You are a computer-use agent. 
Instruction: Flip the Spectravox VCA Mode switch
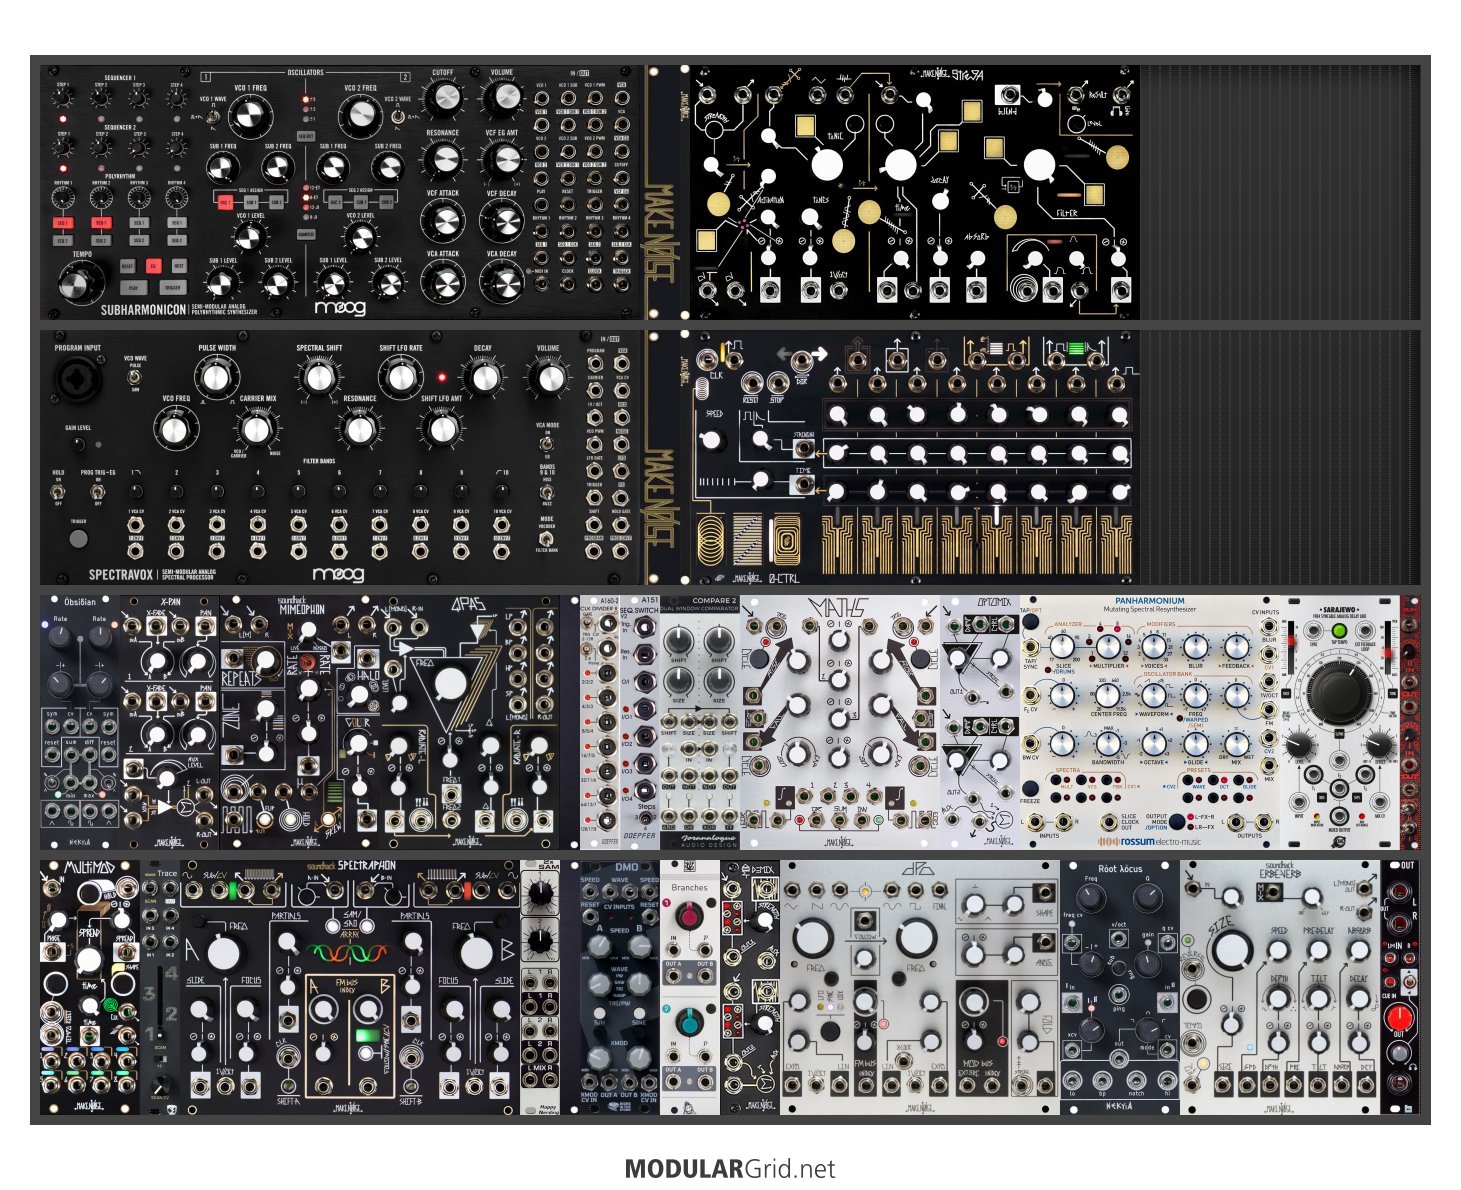pyautogui.click(x=546, y=443)
